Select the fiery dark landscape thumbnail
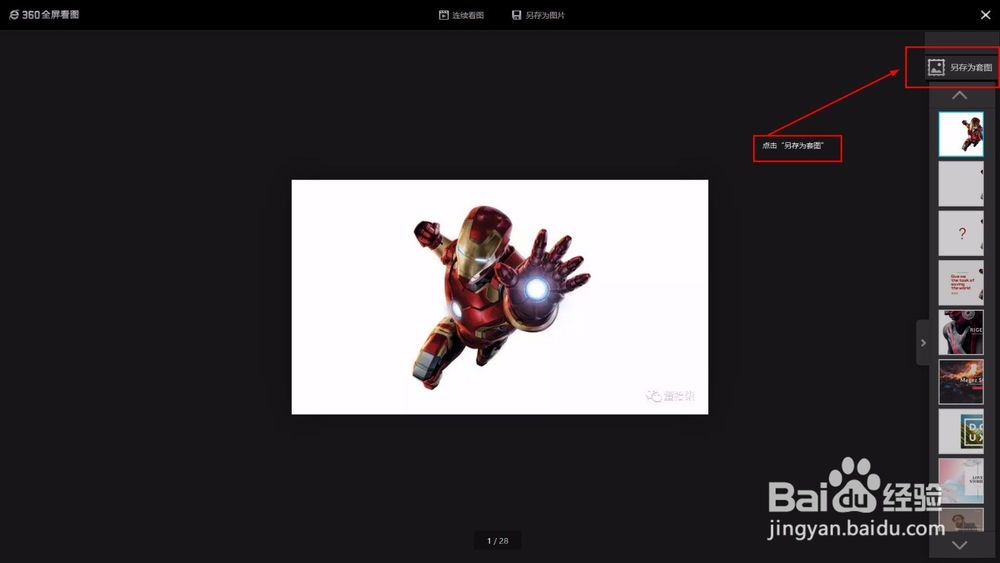Image resolution: width=1000 pixels, height=563 pixels. 960,381
